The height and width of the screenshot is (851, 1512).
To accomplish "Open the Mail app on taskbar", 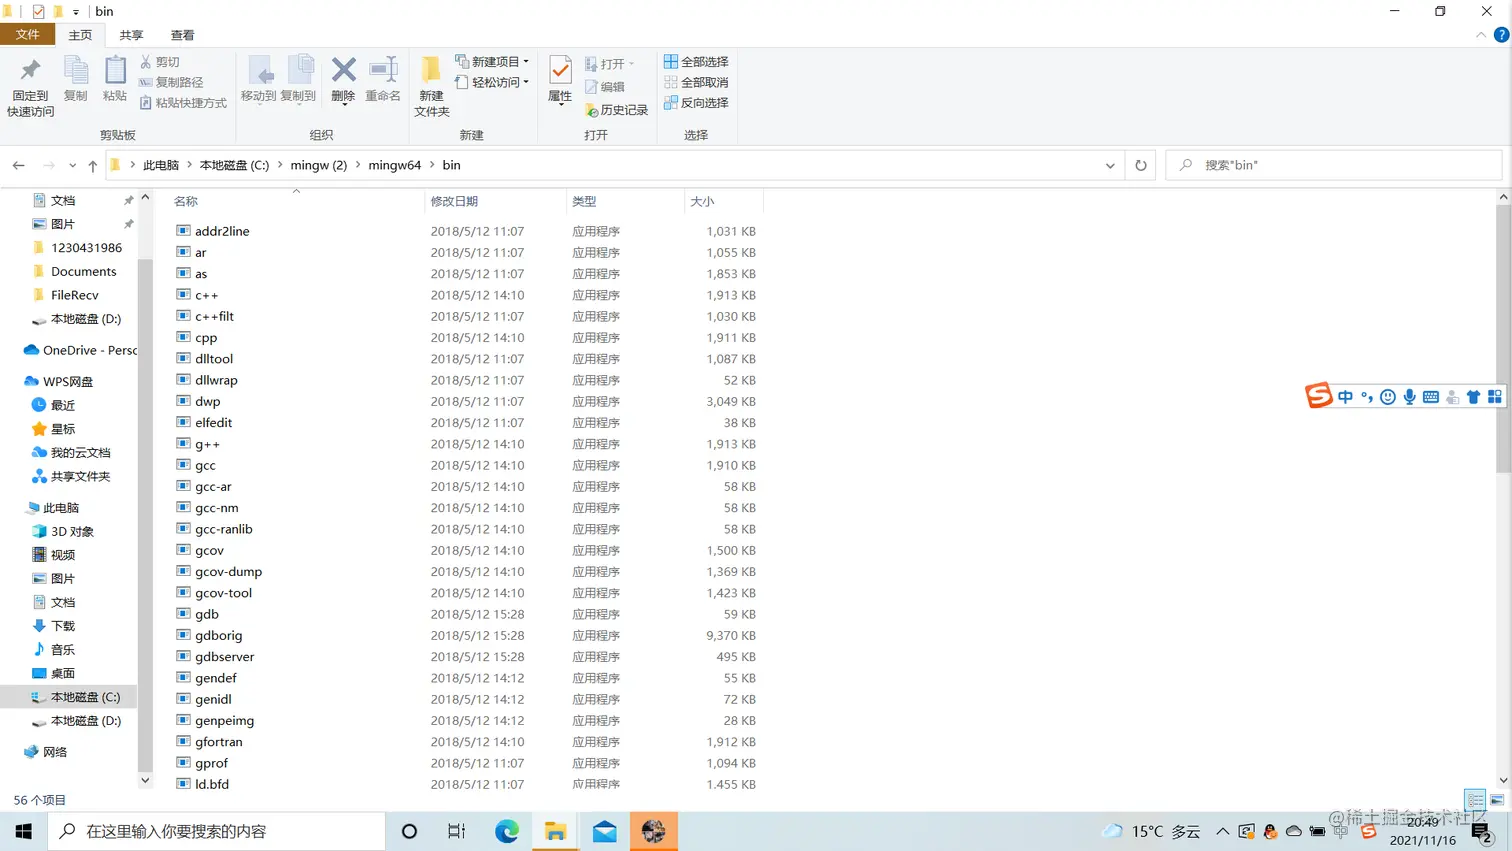I will (605, 831).
